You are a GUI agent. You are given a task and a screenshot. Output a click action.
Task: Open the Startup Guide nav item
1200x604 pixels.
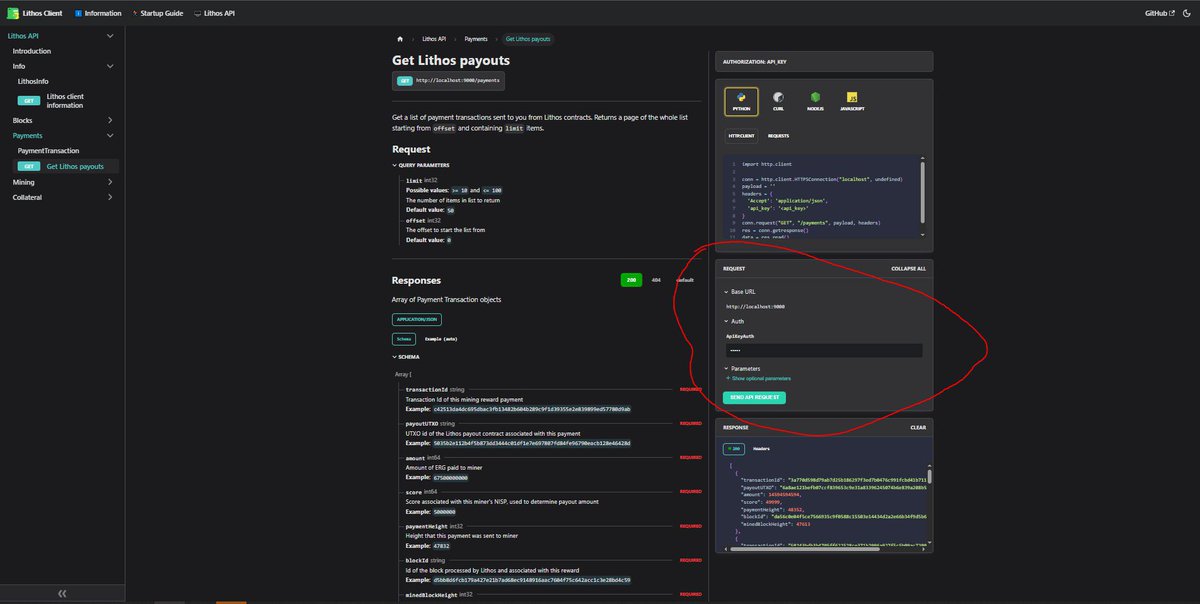click(x=158, y=14)
